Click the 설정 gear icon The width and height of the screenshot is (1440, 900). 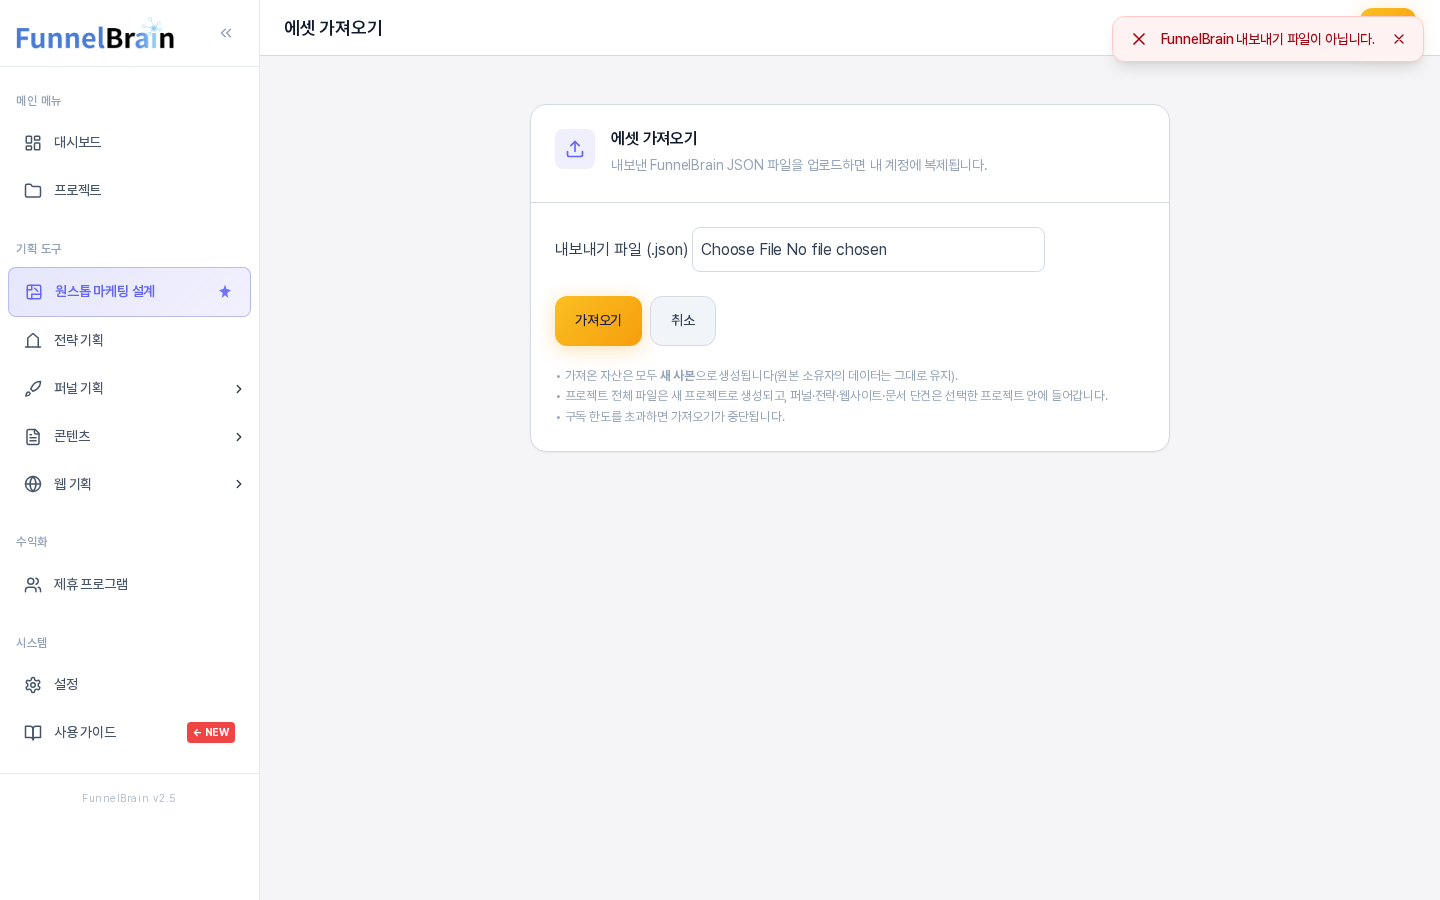click(33, 685)
